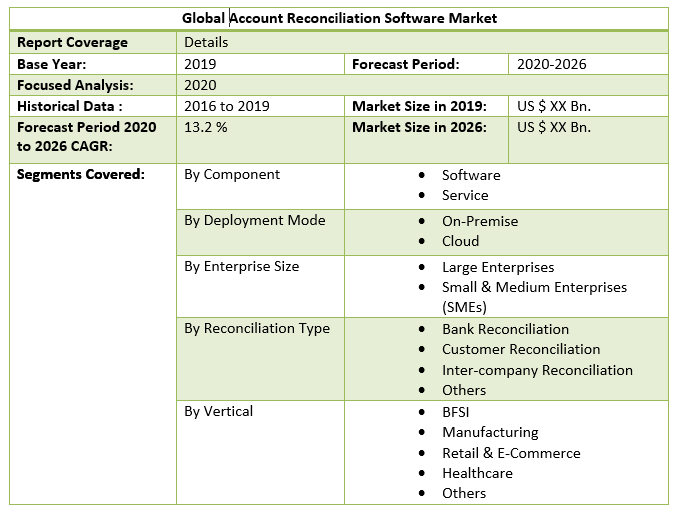Click the Segments Covered label
The width and height of the screenshot is (678, 513).
click(80, 174)
